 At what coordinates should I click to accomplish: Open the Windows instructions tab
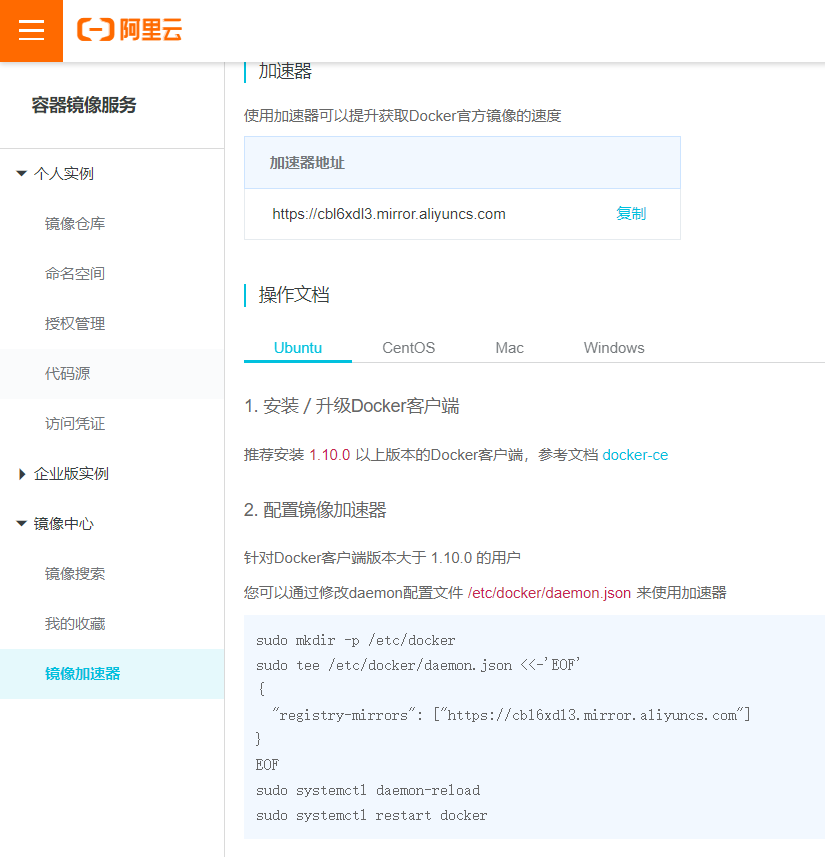click(613, 347)
